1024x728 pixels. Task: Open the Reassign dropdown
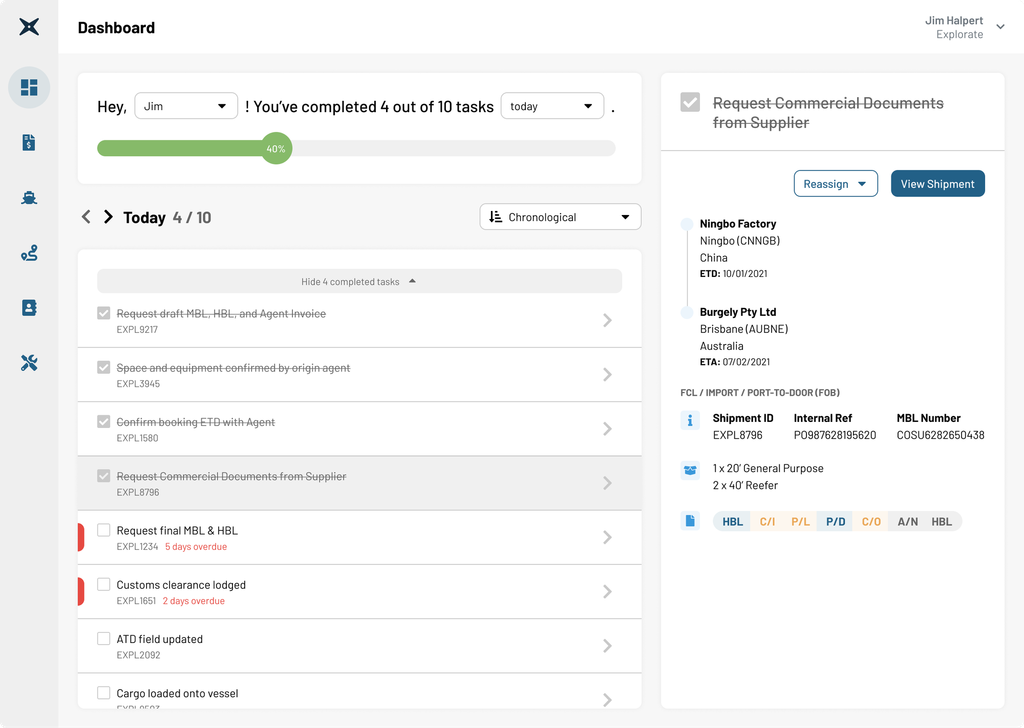(x=835, y=183)
